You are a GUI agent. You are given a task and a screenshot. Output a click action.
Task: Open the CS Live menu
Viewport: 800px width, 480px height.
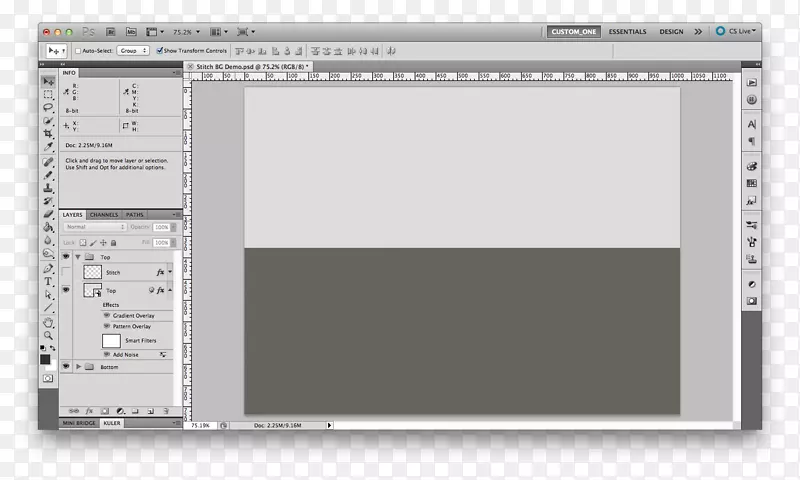pos(738,32)
